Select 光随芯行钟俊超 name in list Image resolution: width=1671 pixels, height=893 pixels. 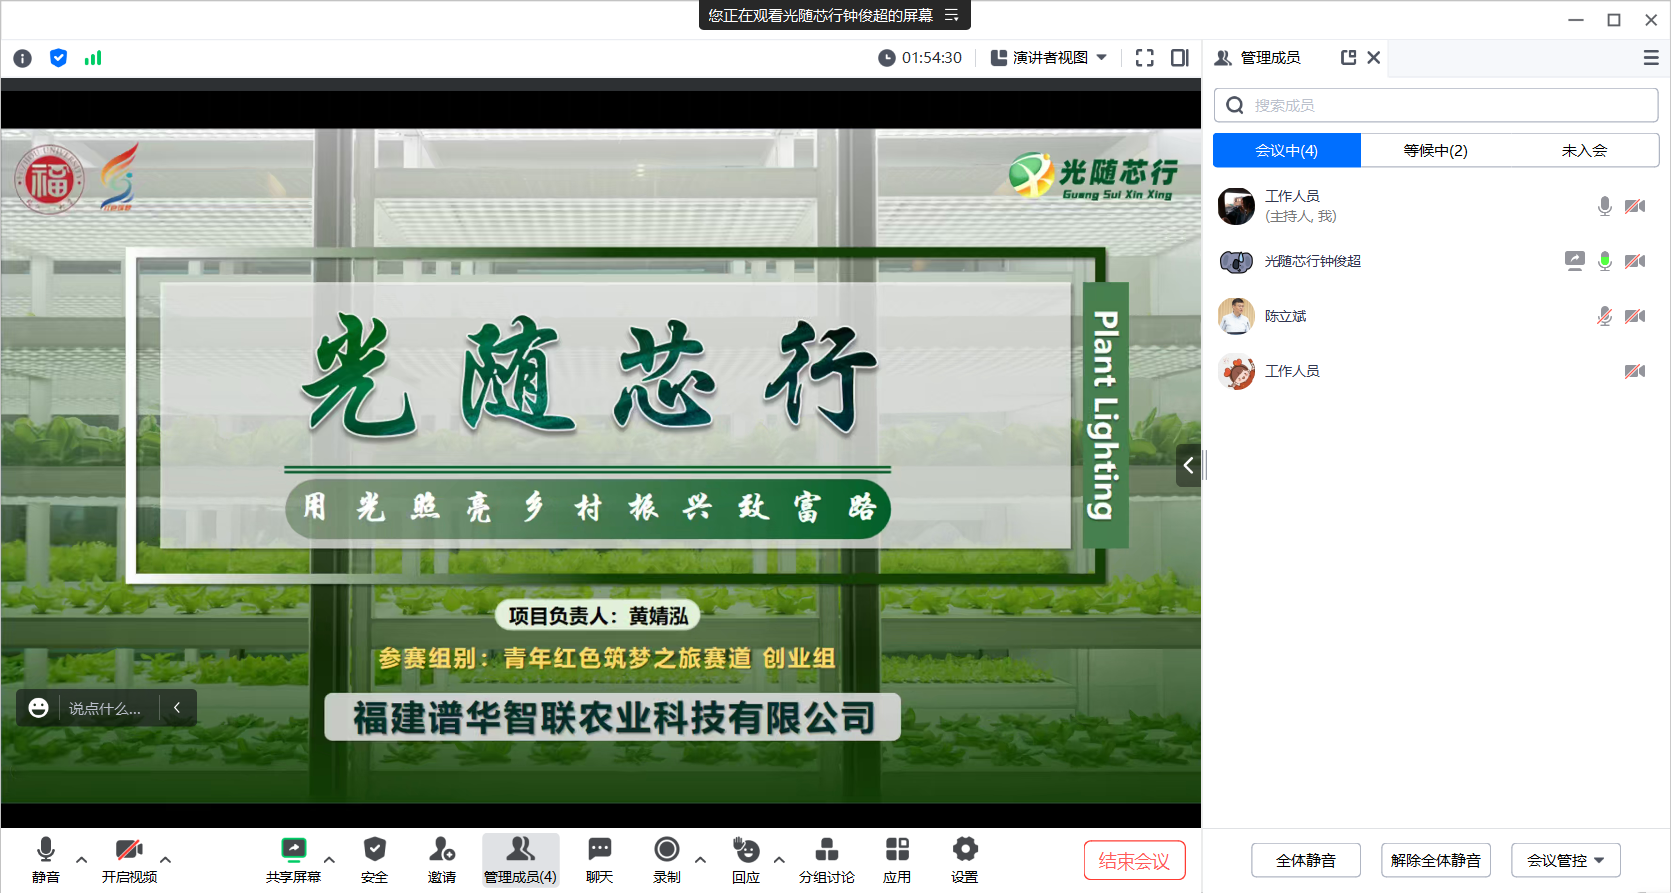click(x=1312, y=261)
